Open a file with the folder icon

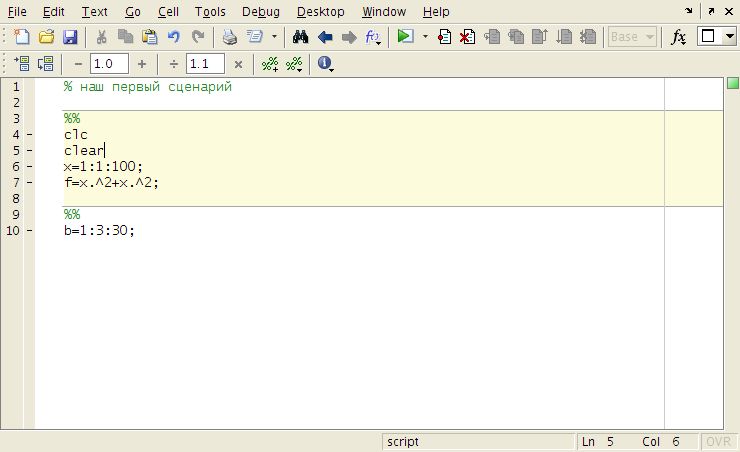click(x=46, y=36)
